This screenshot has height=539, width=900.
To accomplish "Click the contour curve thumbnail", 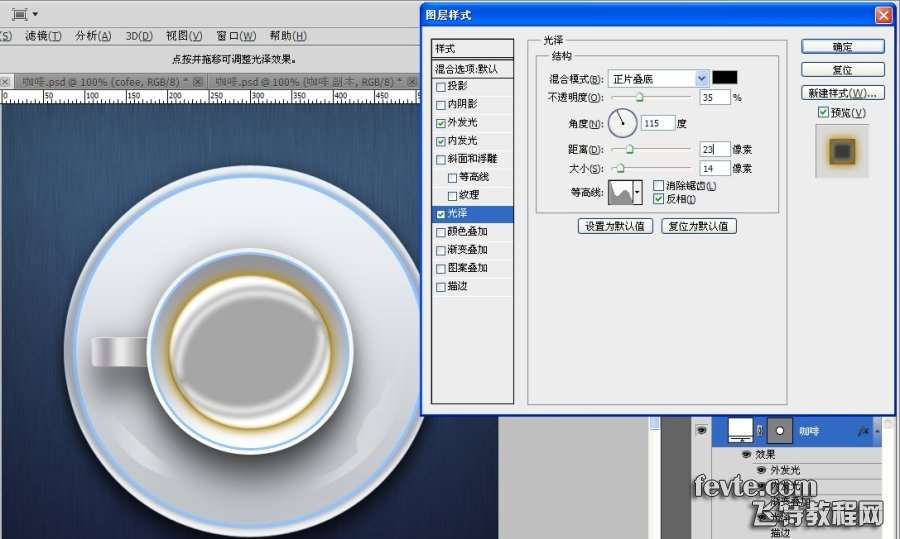I will [620, 192].
